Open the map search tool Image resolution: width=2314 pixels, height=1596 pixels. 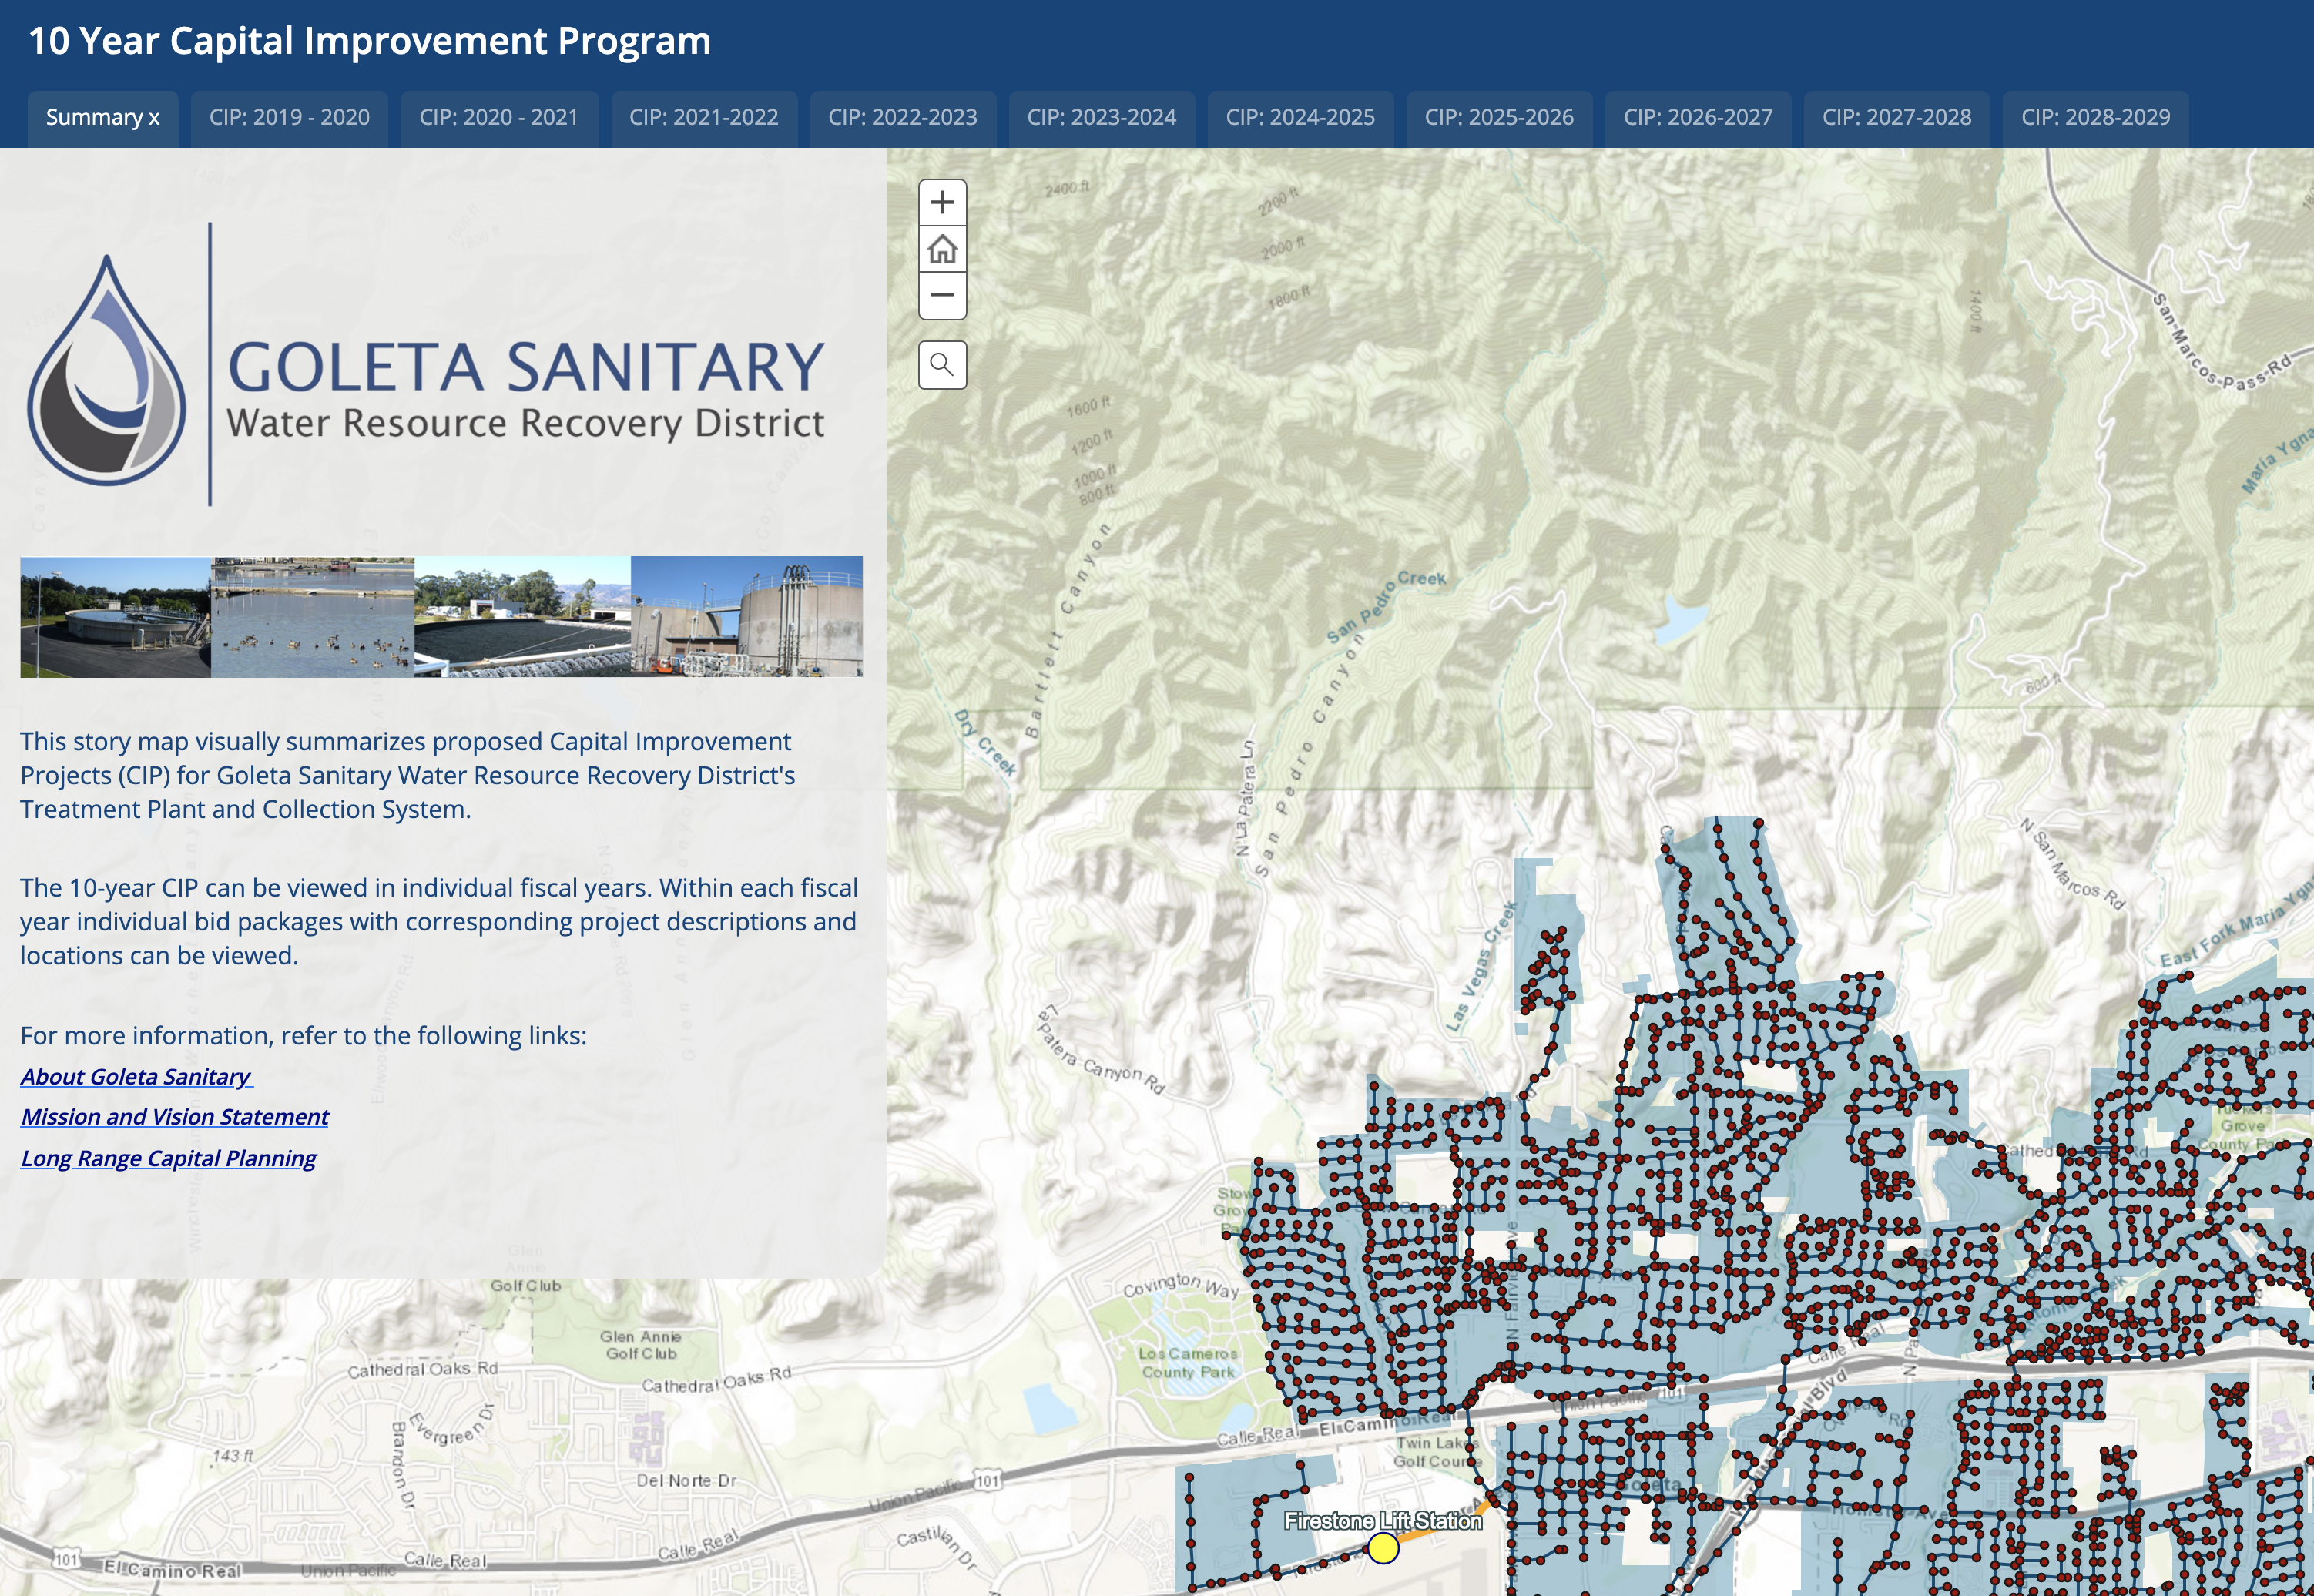click(942, 365)
